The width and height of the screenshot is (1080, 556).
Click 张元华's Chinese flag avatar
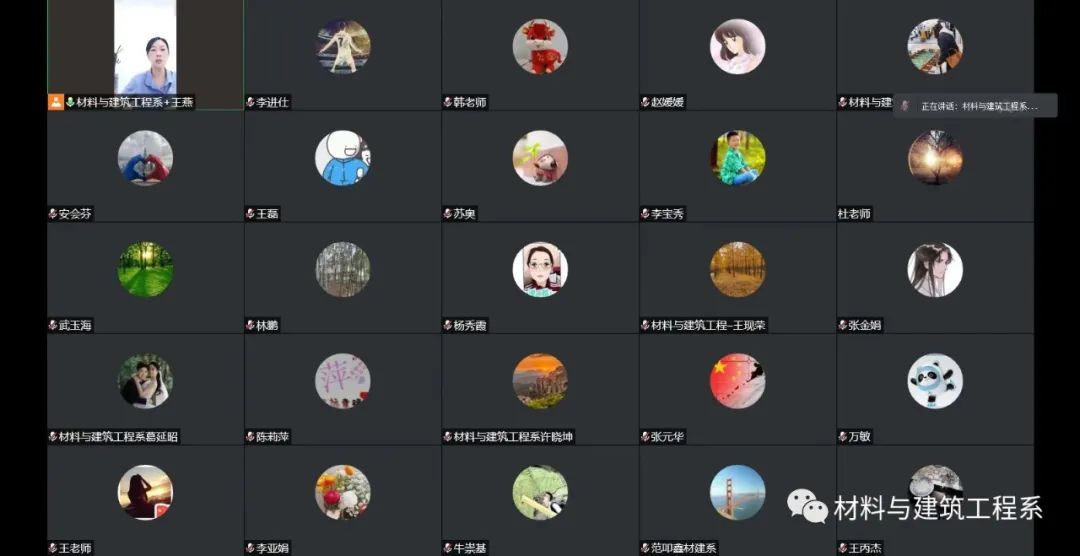738,381
